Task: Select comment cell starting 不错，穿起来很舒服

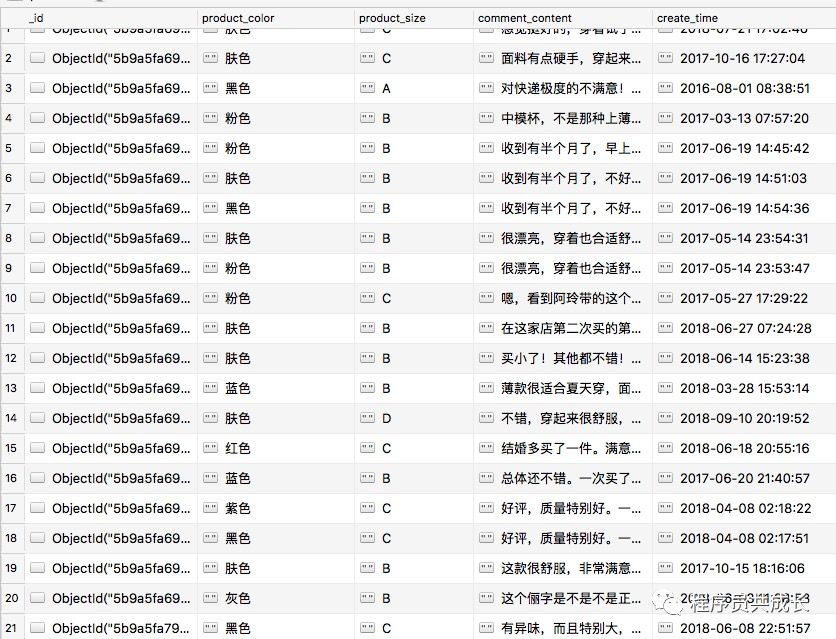Action: 563,418
